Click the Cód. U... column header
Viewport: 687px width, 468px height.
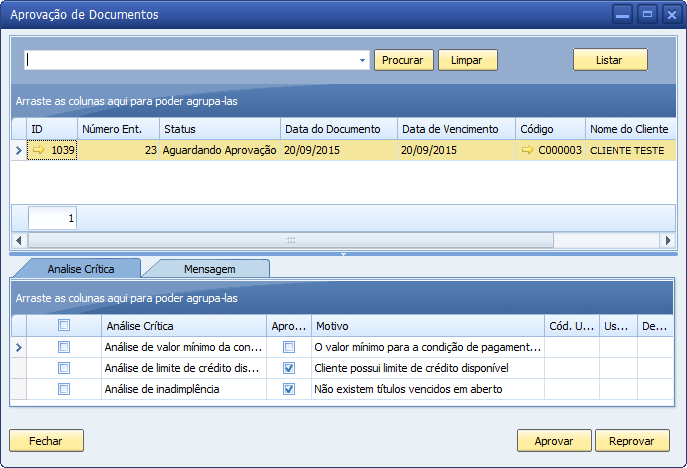572,326
